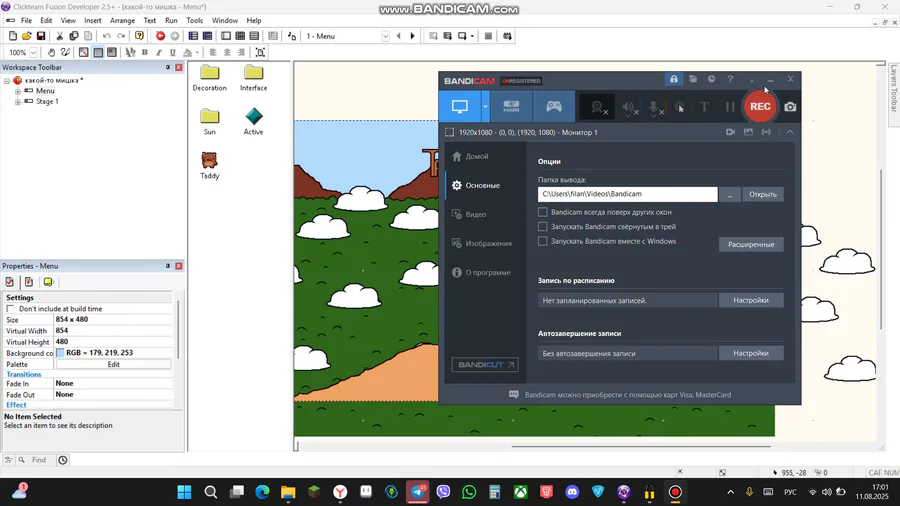
Task: Open the Insert menu
Action: [x=92, y=20]
